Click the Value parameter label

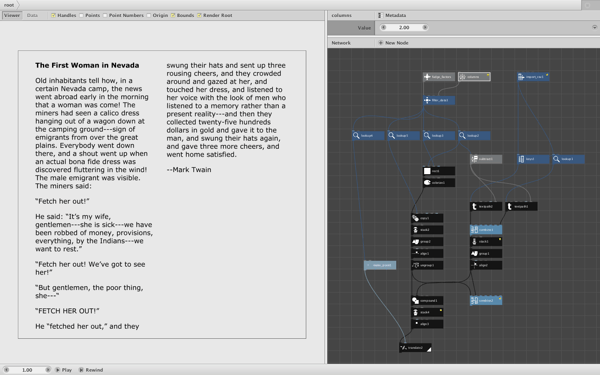coord(364,28)
